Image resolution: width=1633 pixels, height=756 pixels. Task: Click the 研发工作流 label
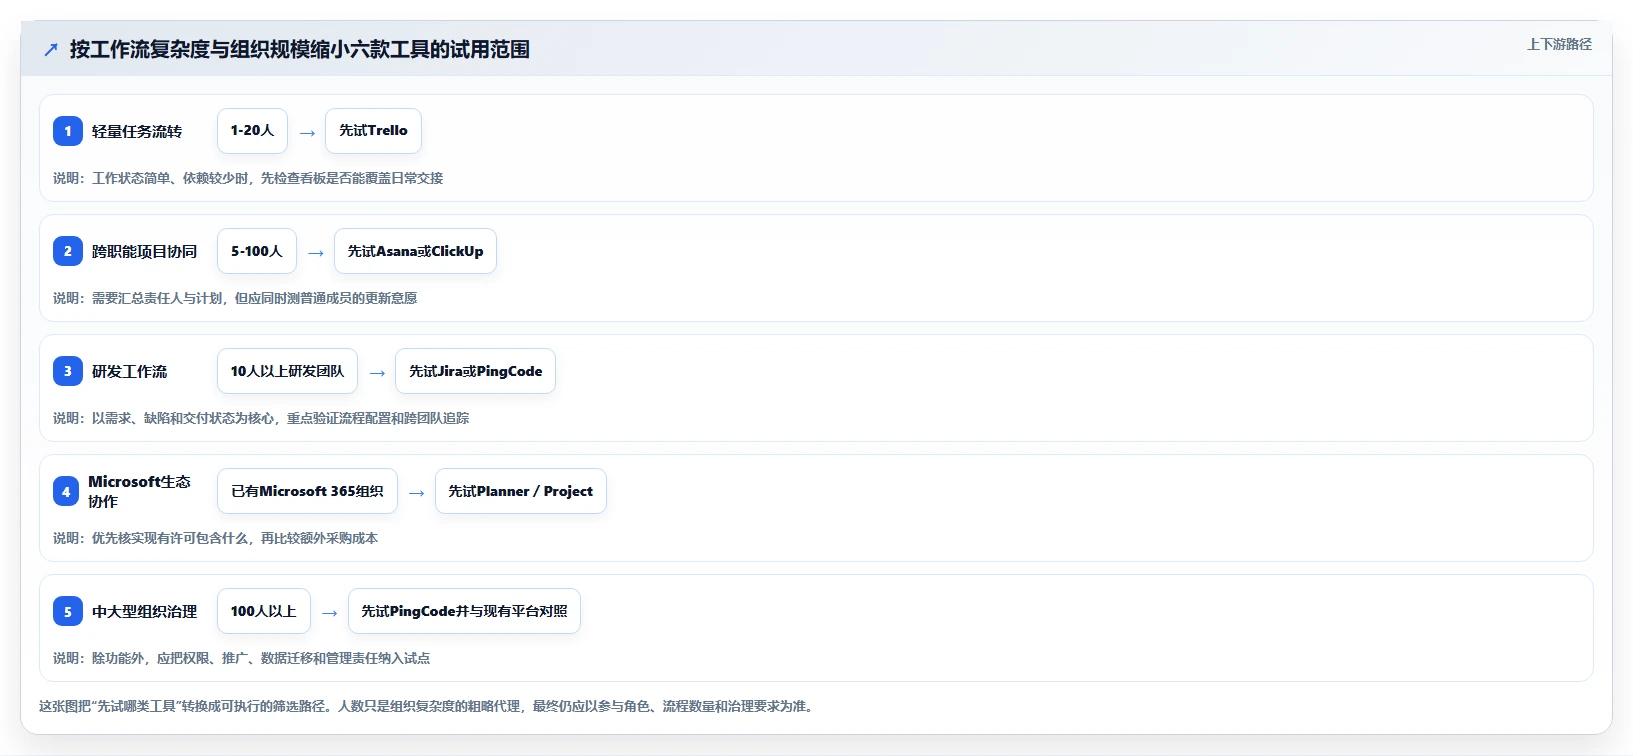tap(129, 371)
